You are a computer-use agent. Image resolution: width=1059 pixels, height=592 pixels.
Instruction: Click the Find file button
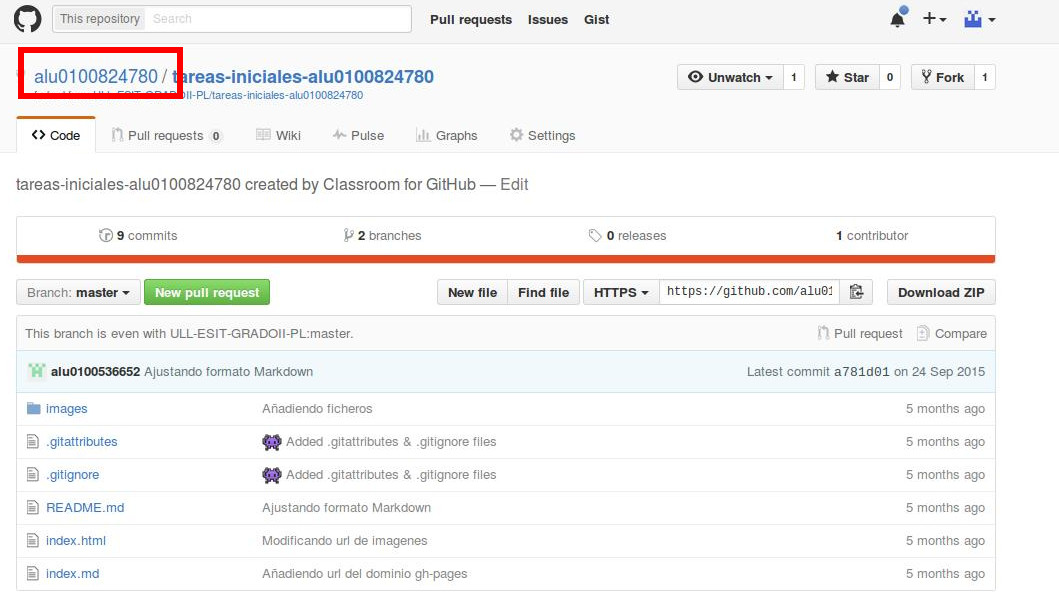coord(543,292)
